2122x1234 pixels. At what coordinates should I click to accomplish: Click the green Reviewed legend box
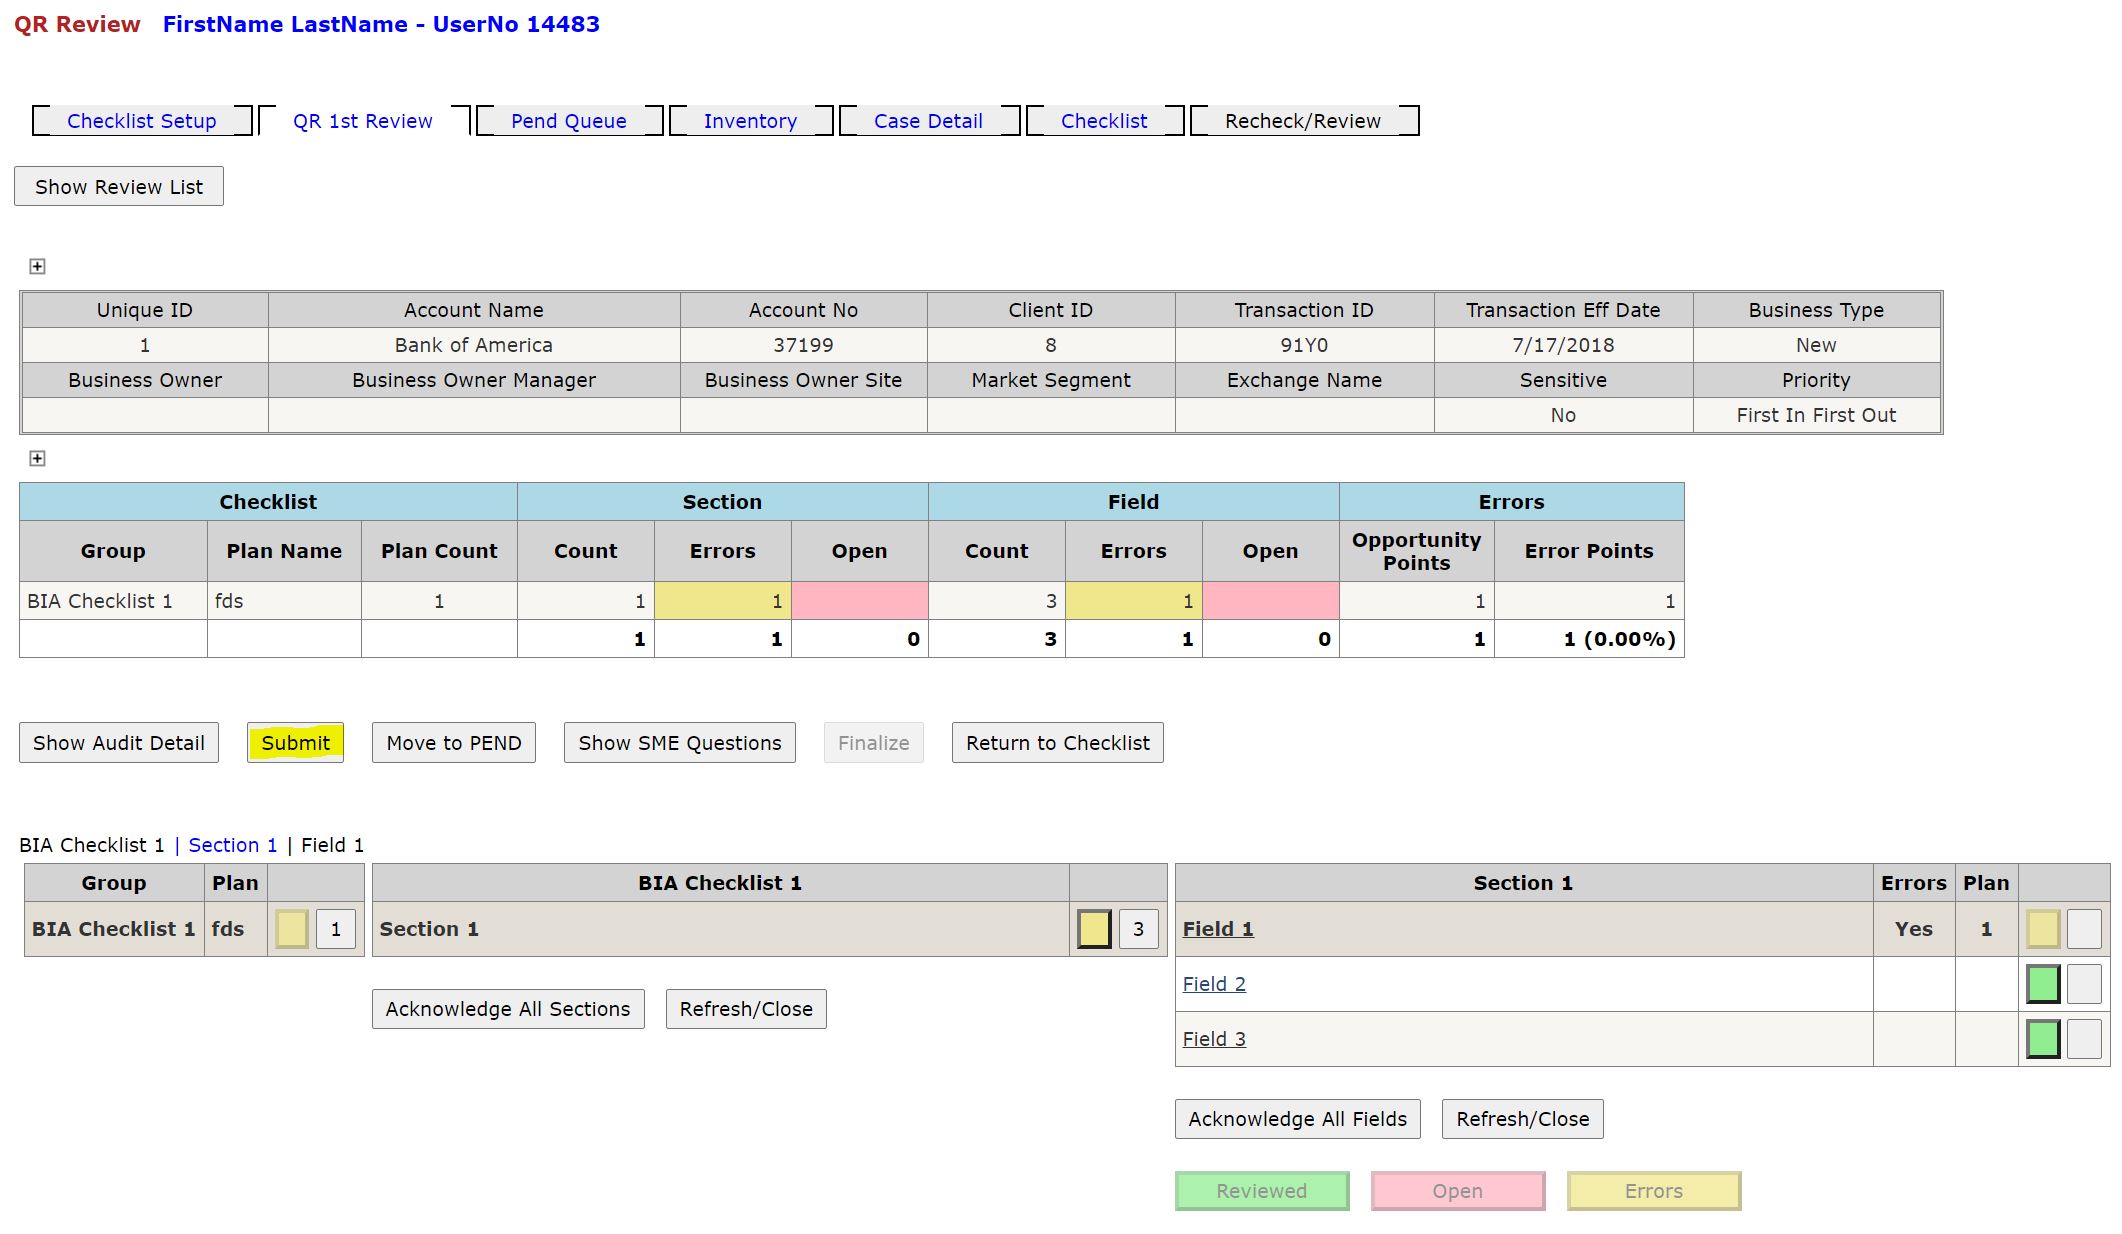[1262, 1191]
